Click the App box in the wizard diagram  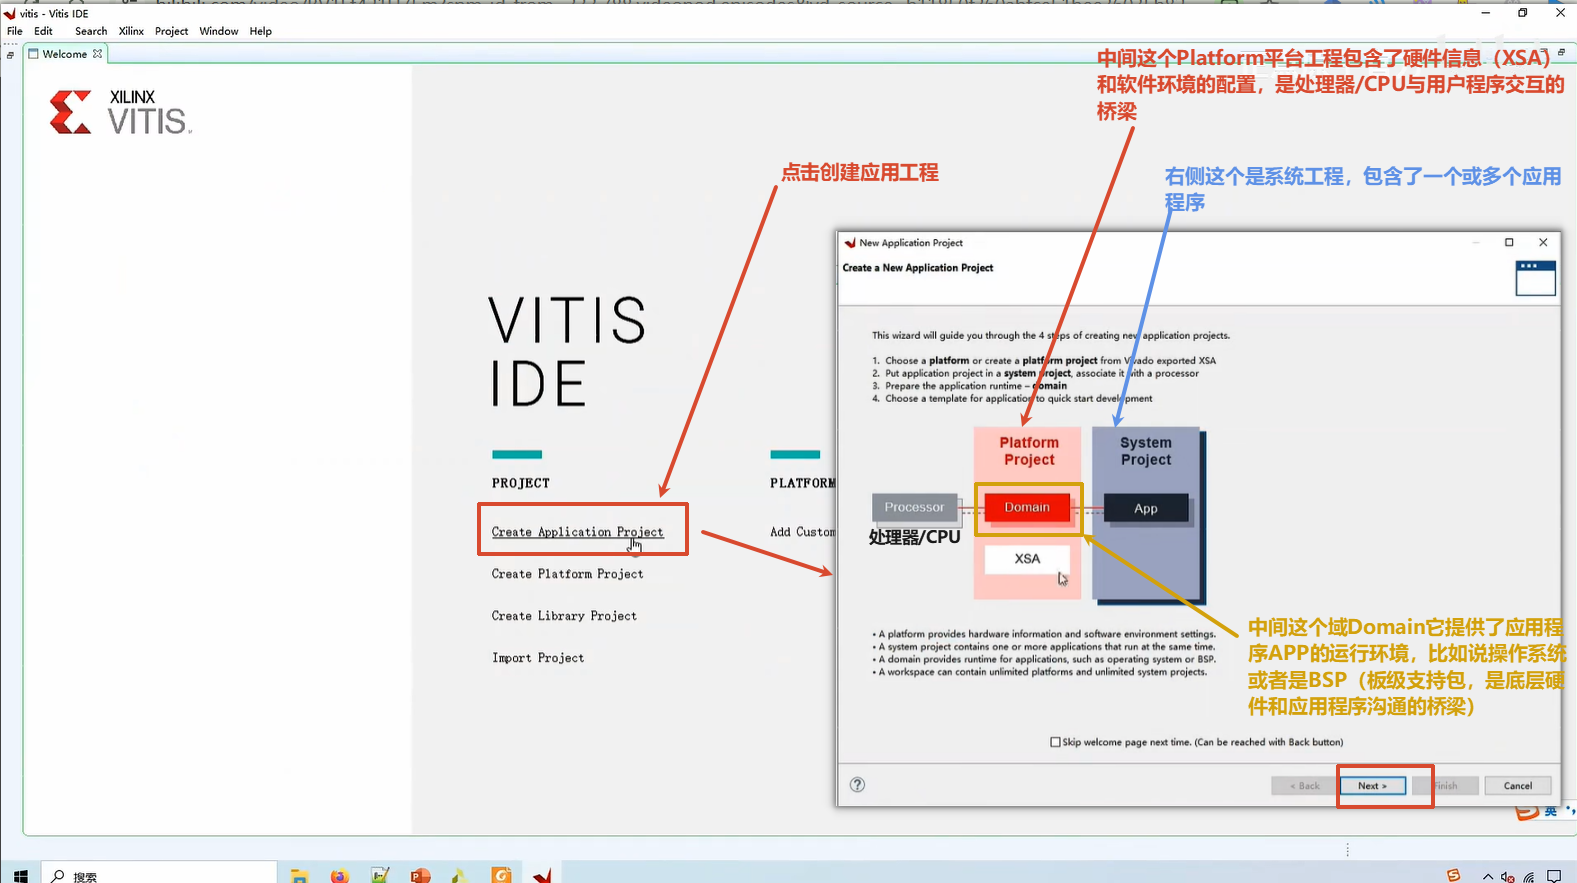pos(1146,508)
